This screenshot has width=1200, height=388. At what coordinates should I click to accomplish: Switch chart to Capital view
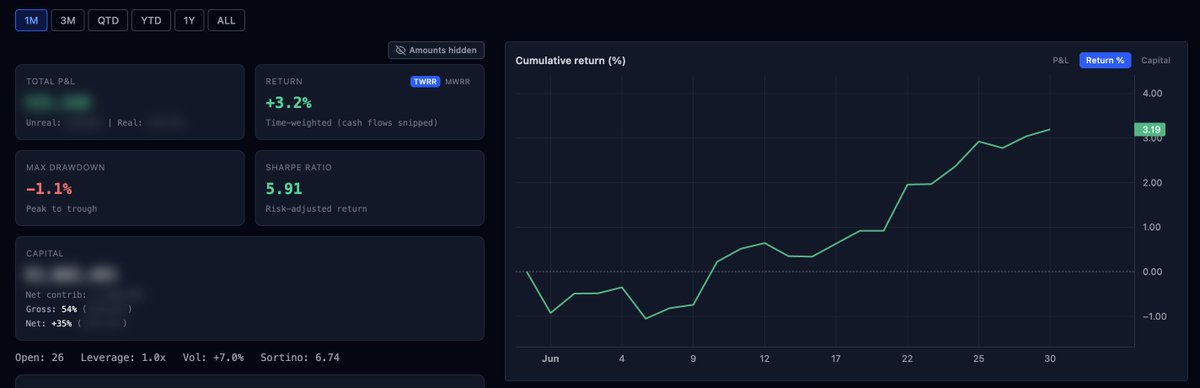[x=1156, y=60]
